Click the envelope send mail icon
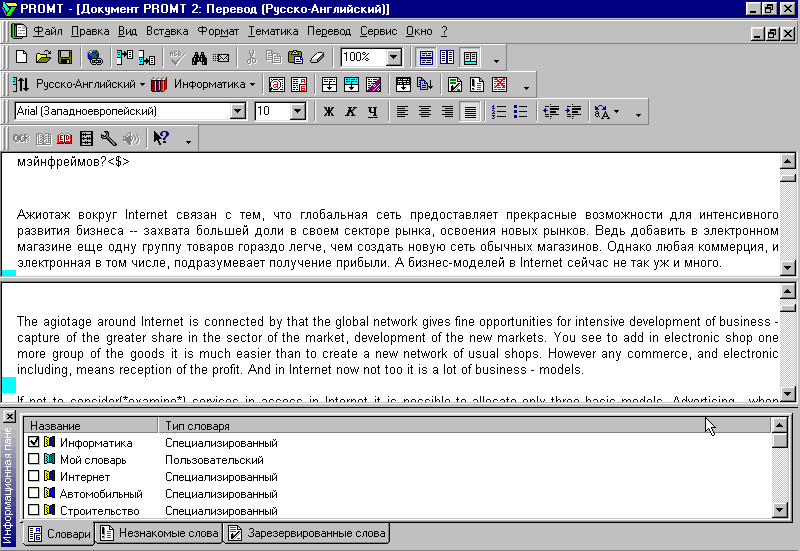The image size is (800, 551). coord(221,58)
